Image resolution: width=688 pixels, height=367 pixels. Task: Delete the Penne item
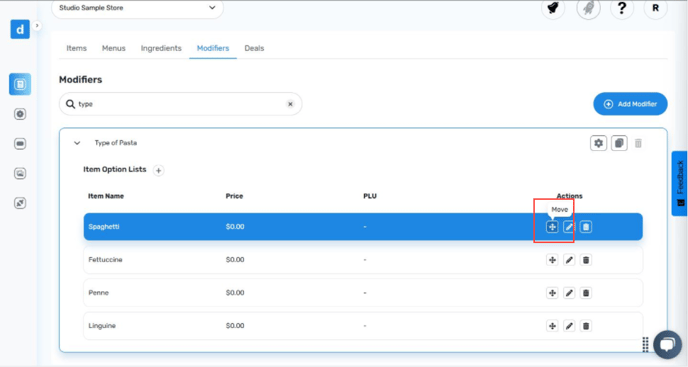click(x=586, y=293)
